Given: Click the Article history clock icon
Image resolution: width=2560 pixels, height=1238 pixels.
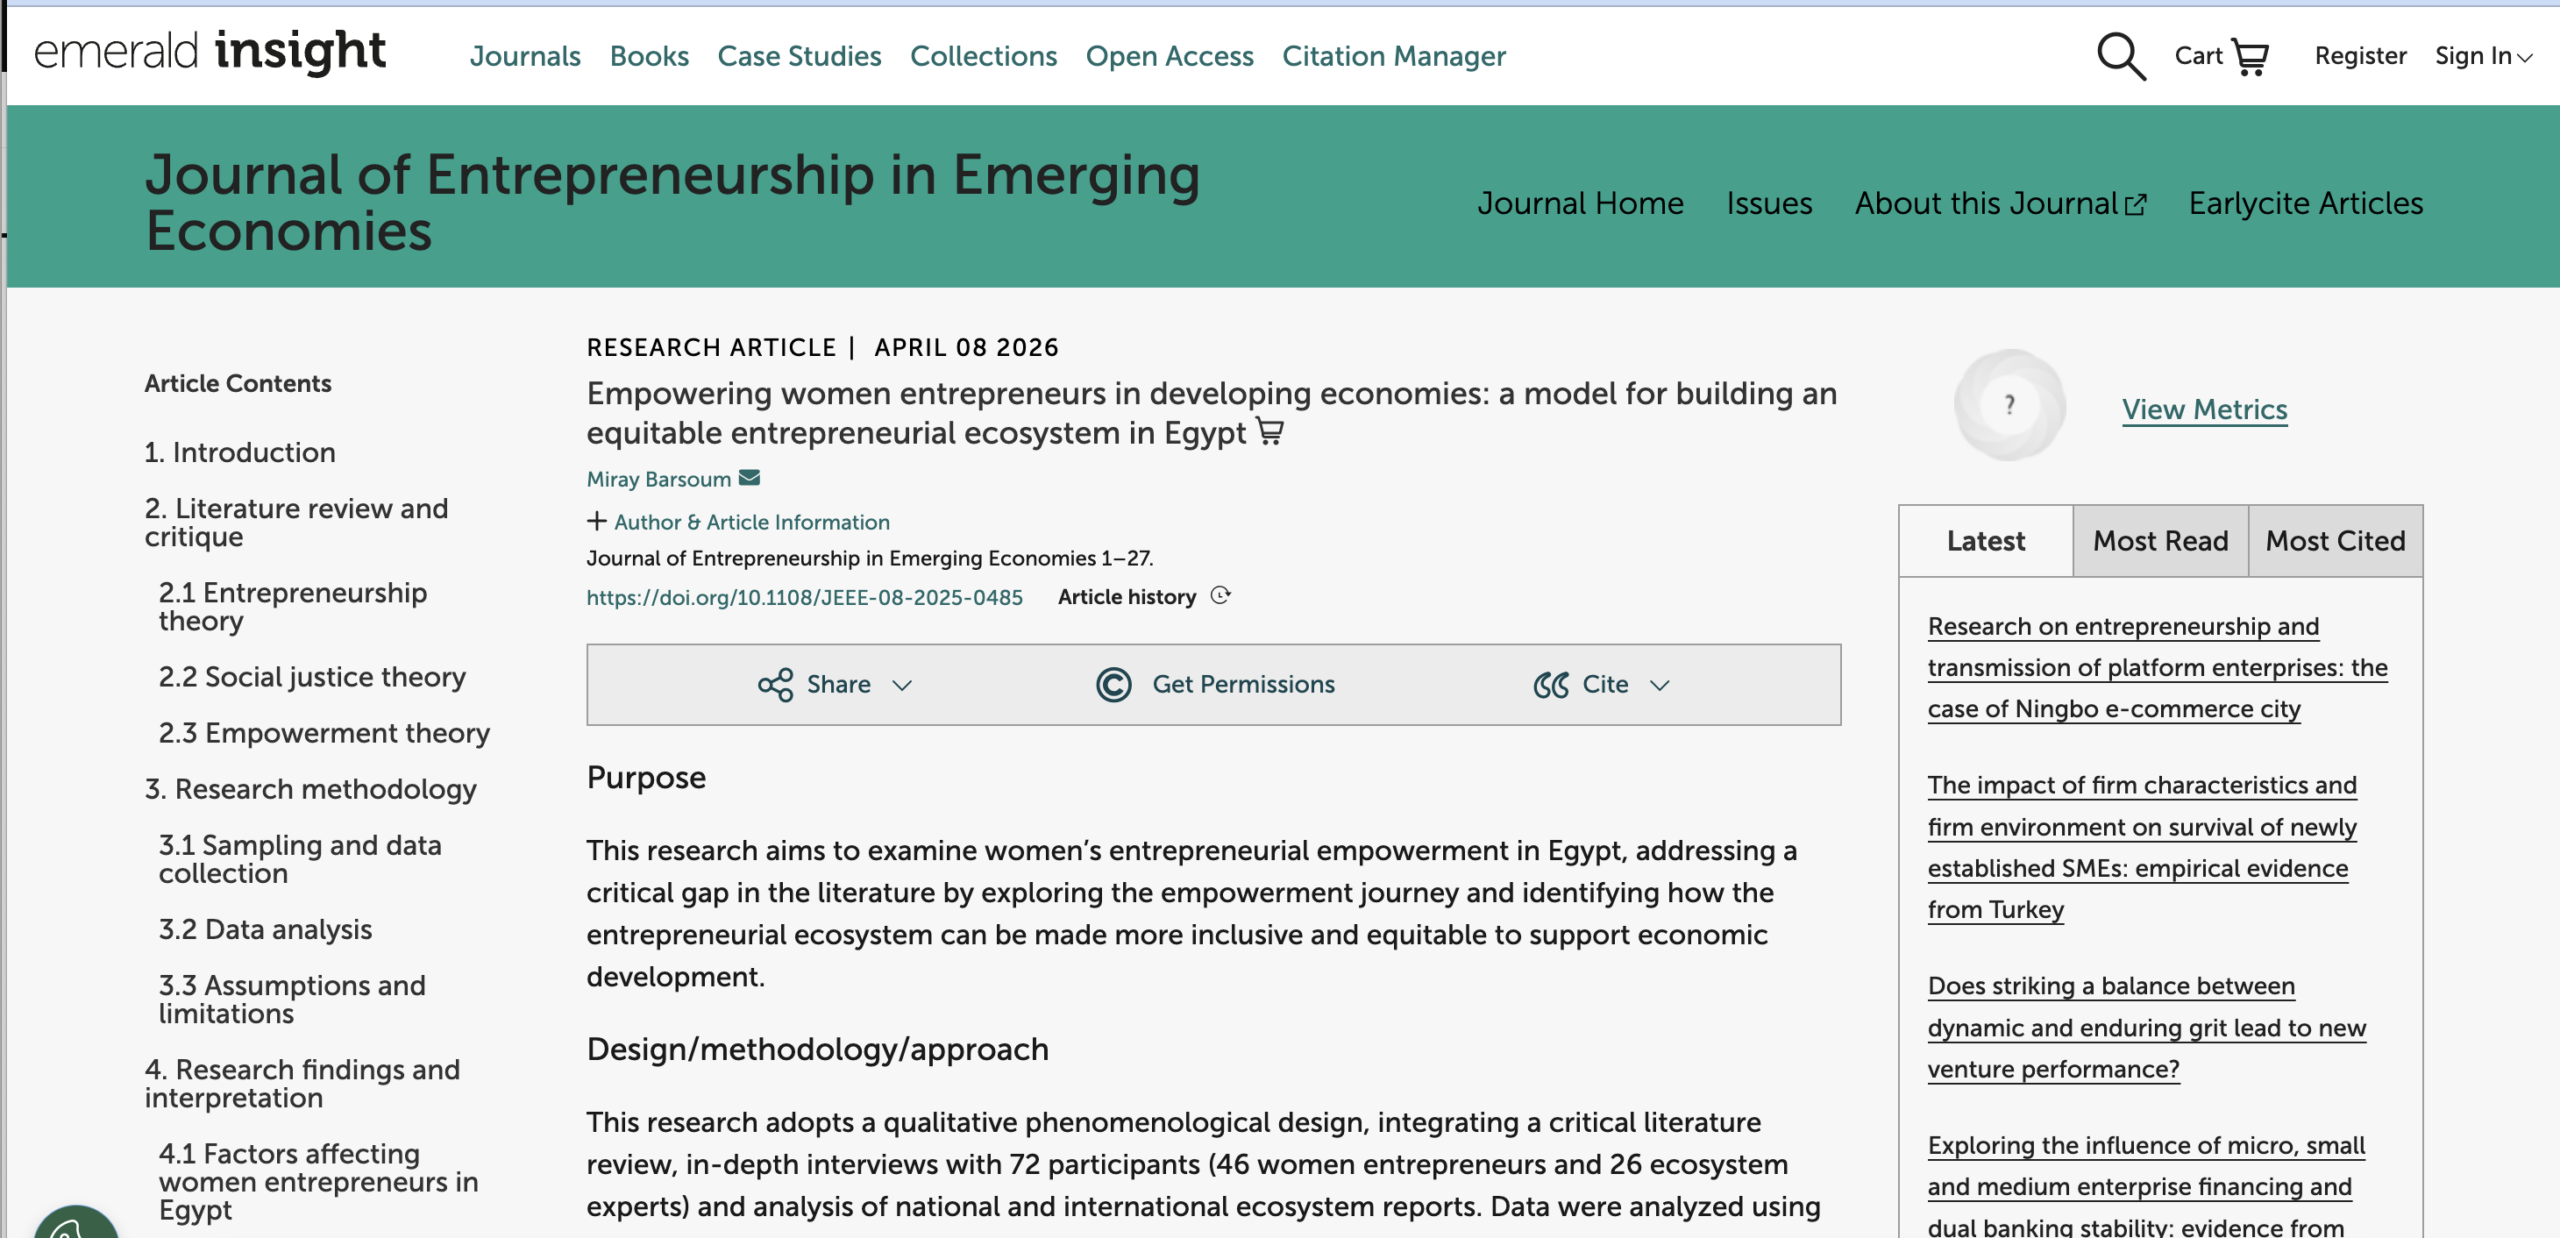Looking at the screenshot, I should pyautogui.click(x=1219, y=596).
